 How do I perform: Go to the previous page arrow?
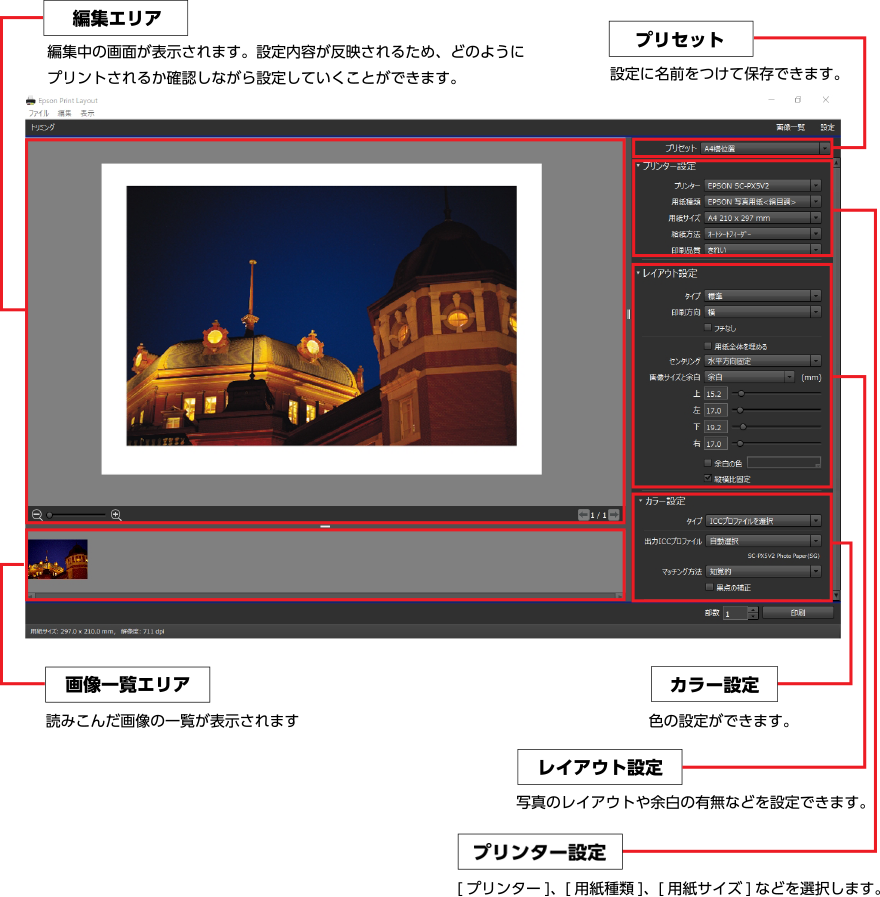(x=583, y=515)
